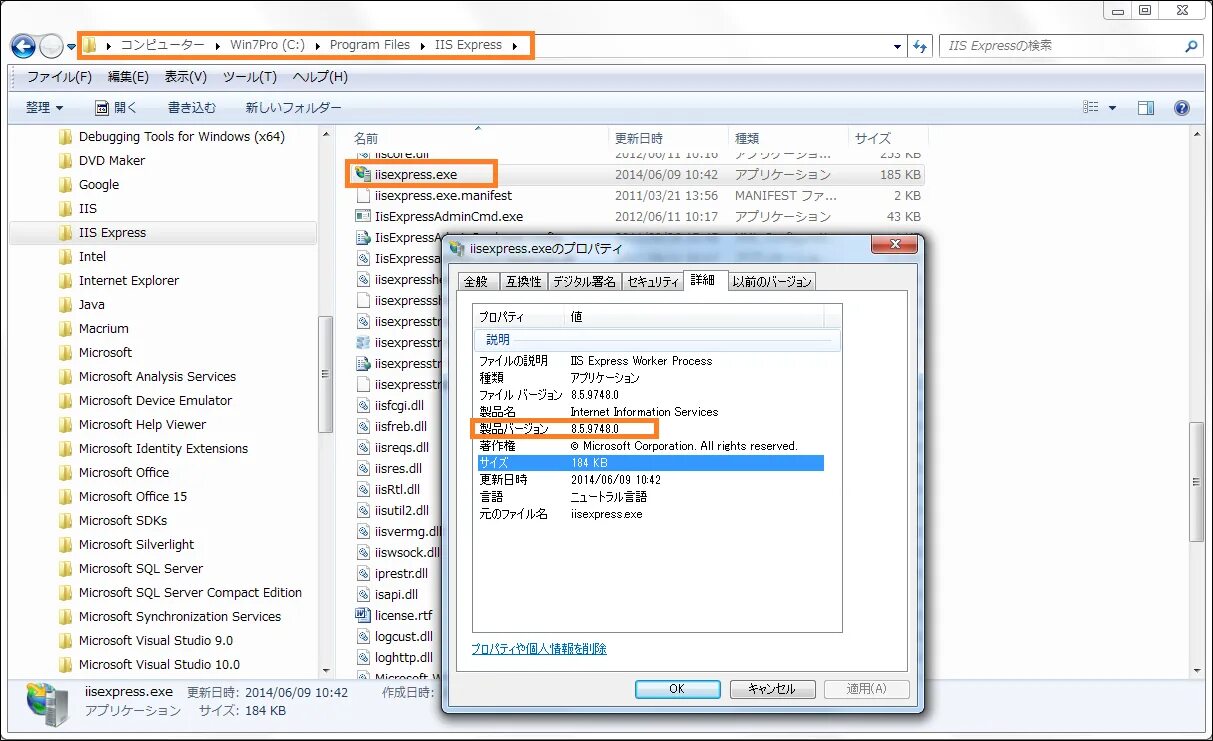Click the Win7Pro (C:) breadcrumb segment
Viewport: 1213px width, 741px height.
267,45
